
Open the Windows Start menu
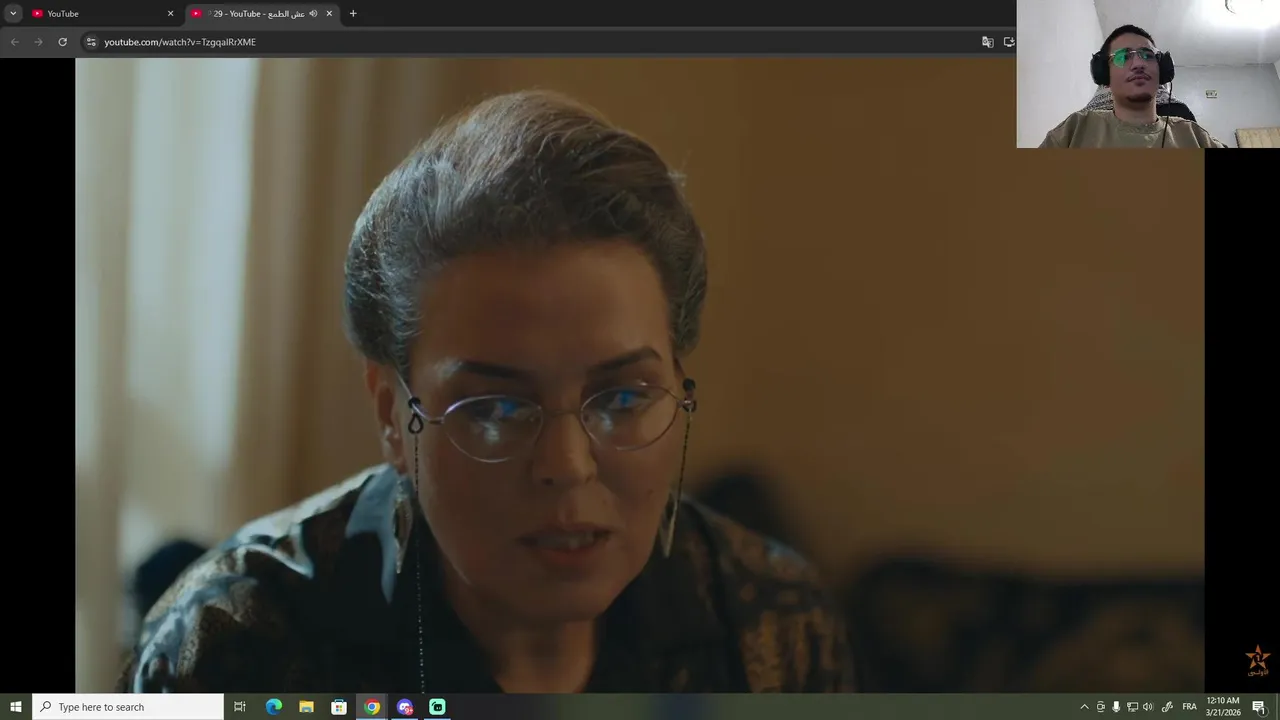[x=16, y=707]
